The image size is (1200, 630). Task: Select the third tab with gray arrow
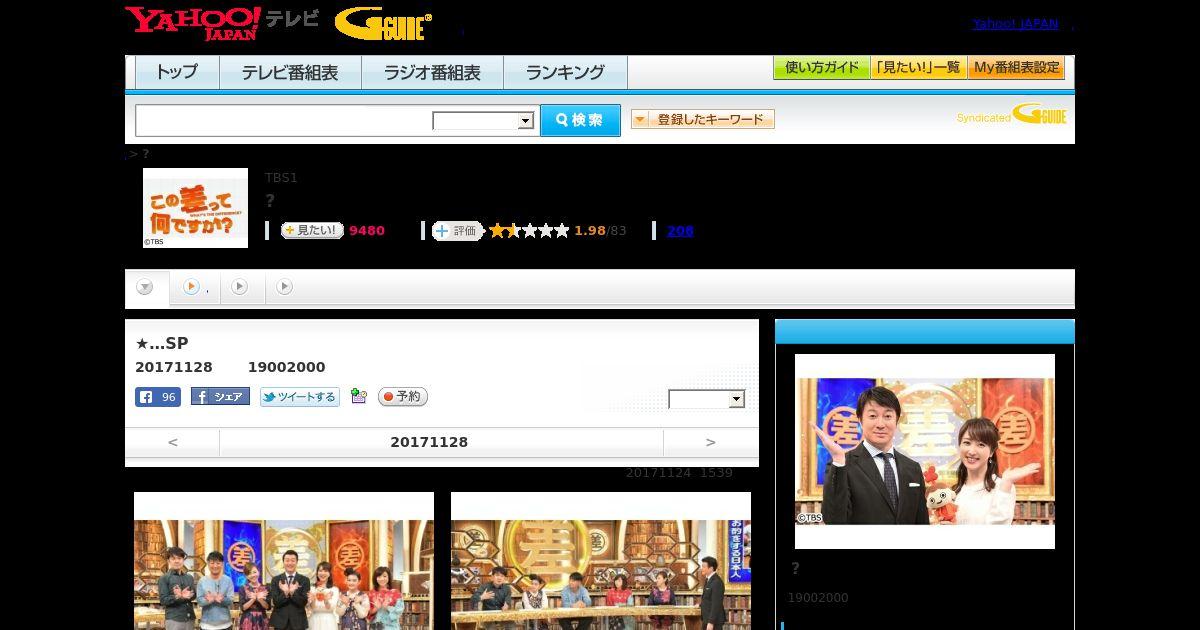pos(240,287)
